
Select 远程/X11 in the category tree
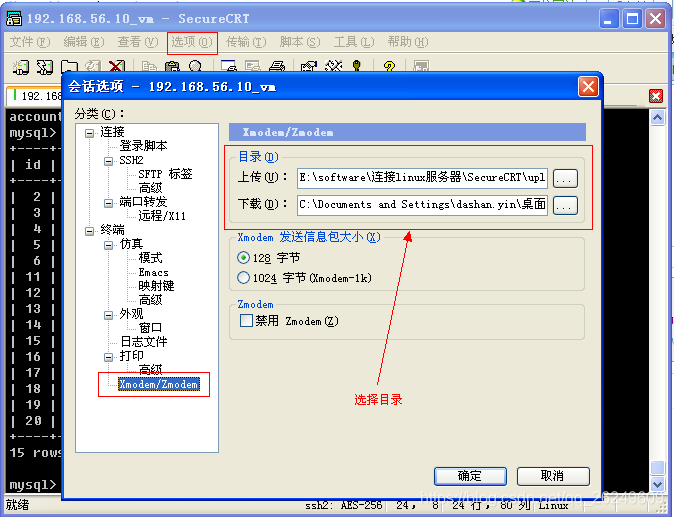[162, 216]
